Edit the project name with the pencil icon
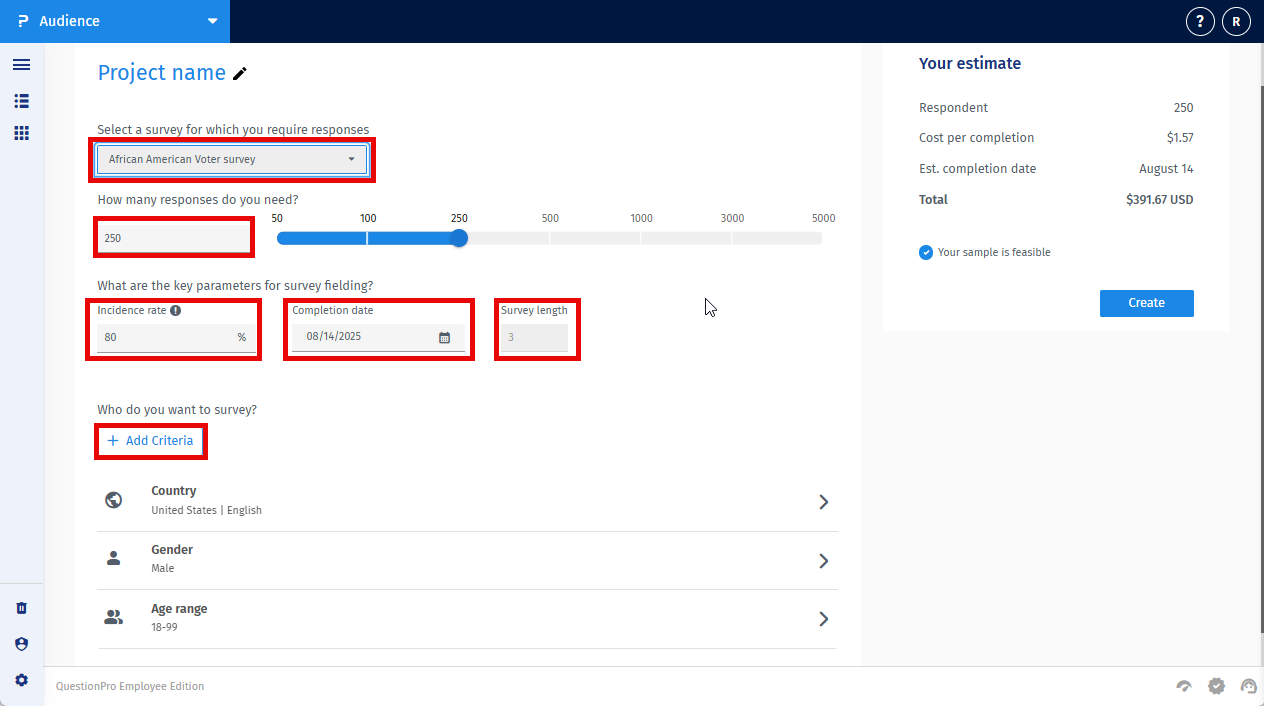 (x=239, y=73)
